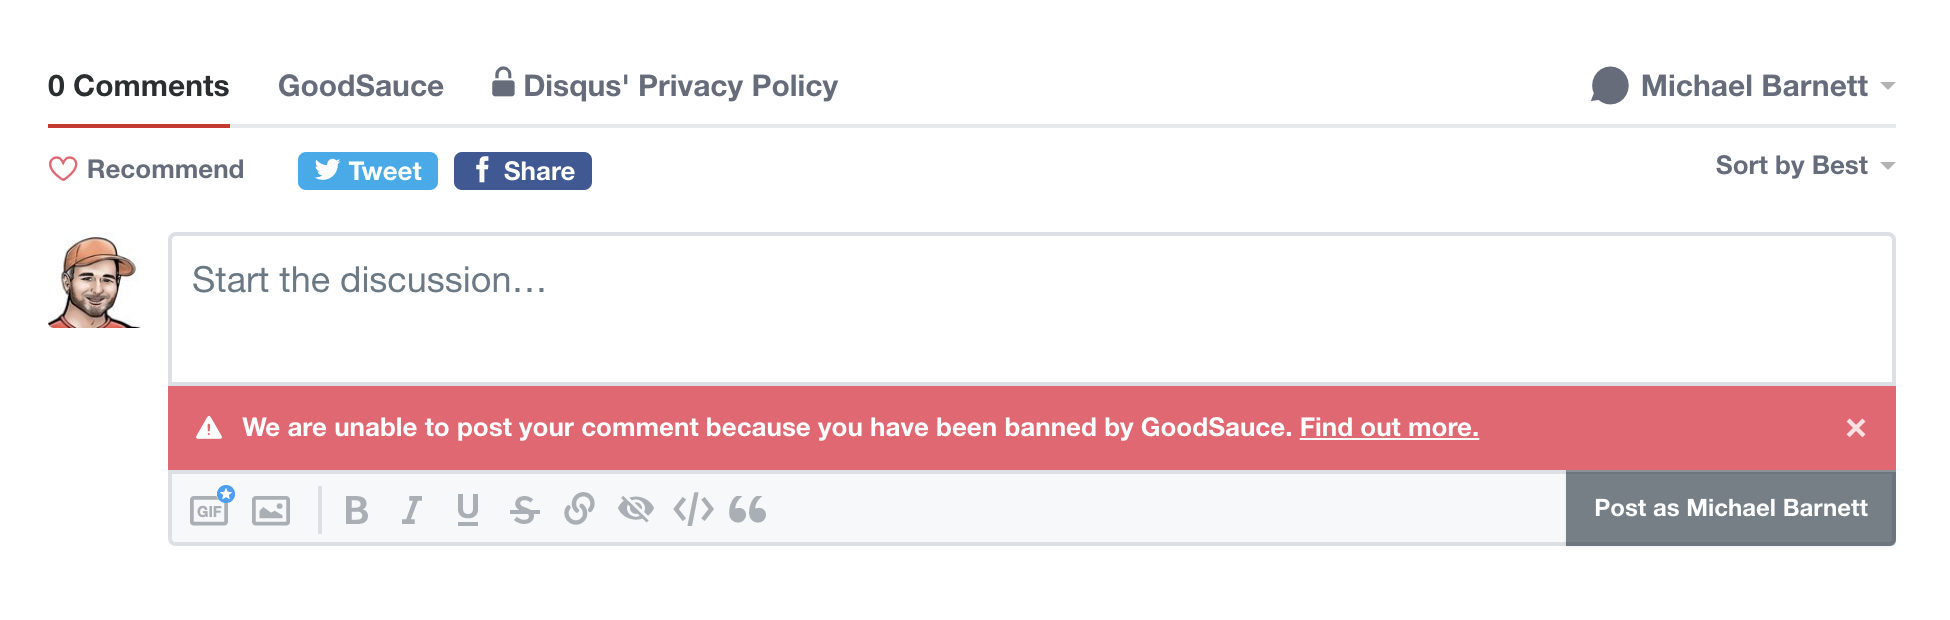This screenshot has width=1950, height=620.
Task: Open the GoodSauce community tab
Action: tap(360, 86)
